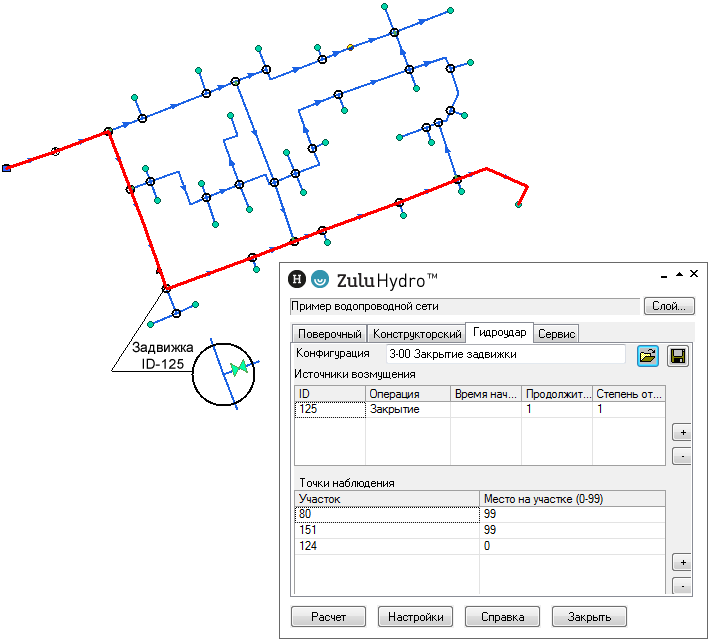
Task: Select the blue square source node on the map
Action: pos(6,169)
